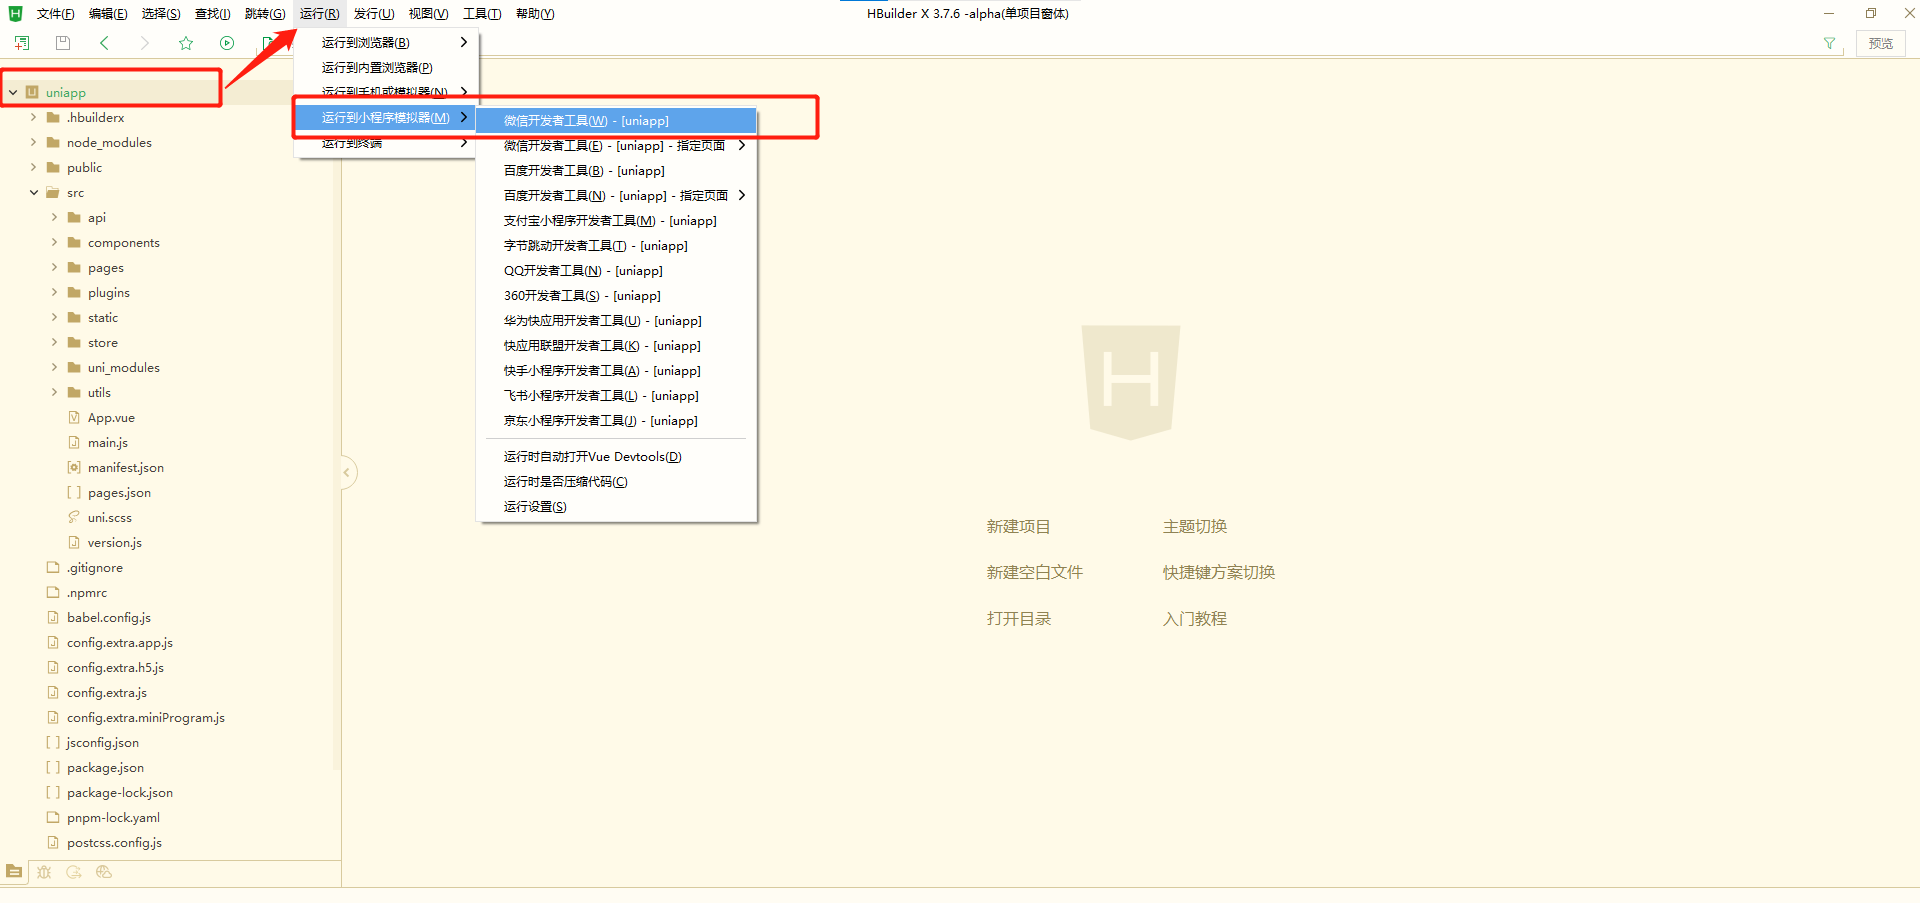
Task: Expand the public folder arrow
Action: click(34, 168)
